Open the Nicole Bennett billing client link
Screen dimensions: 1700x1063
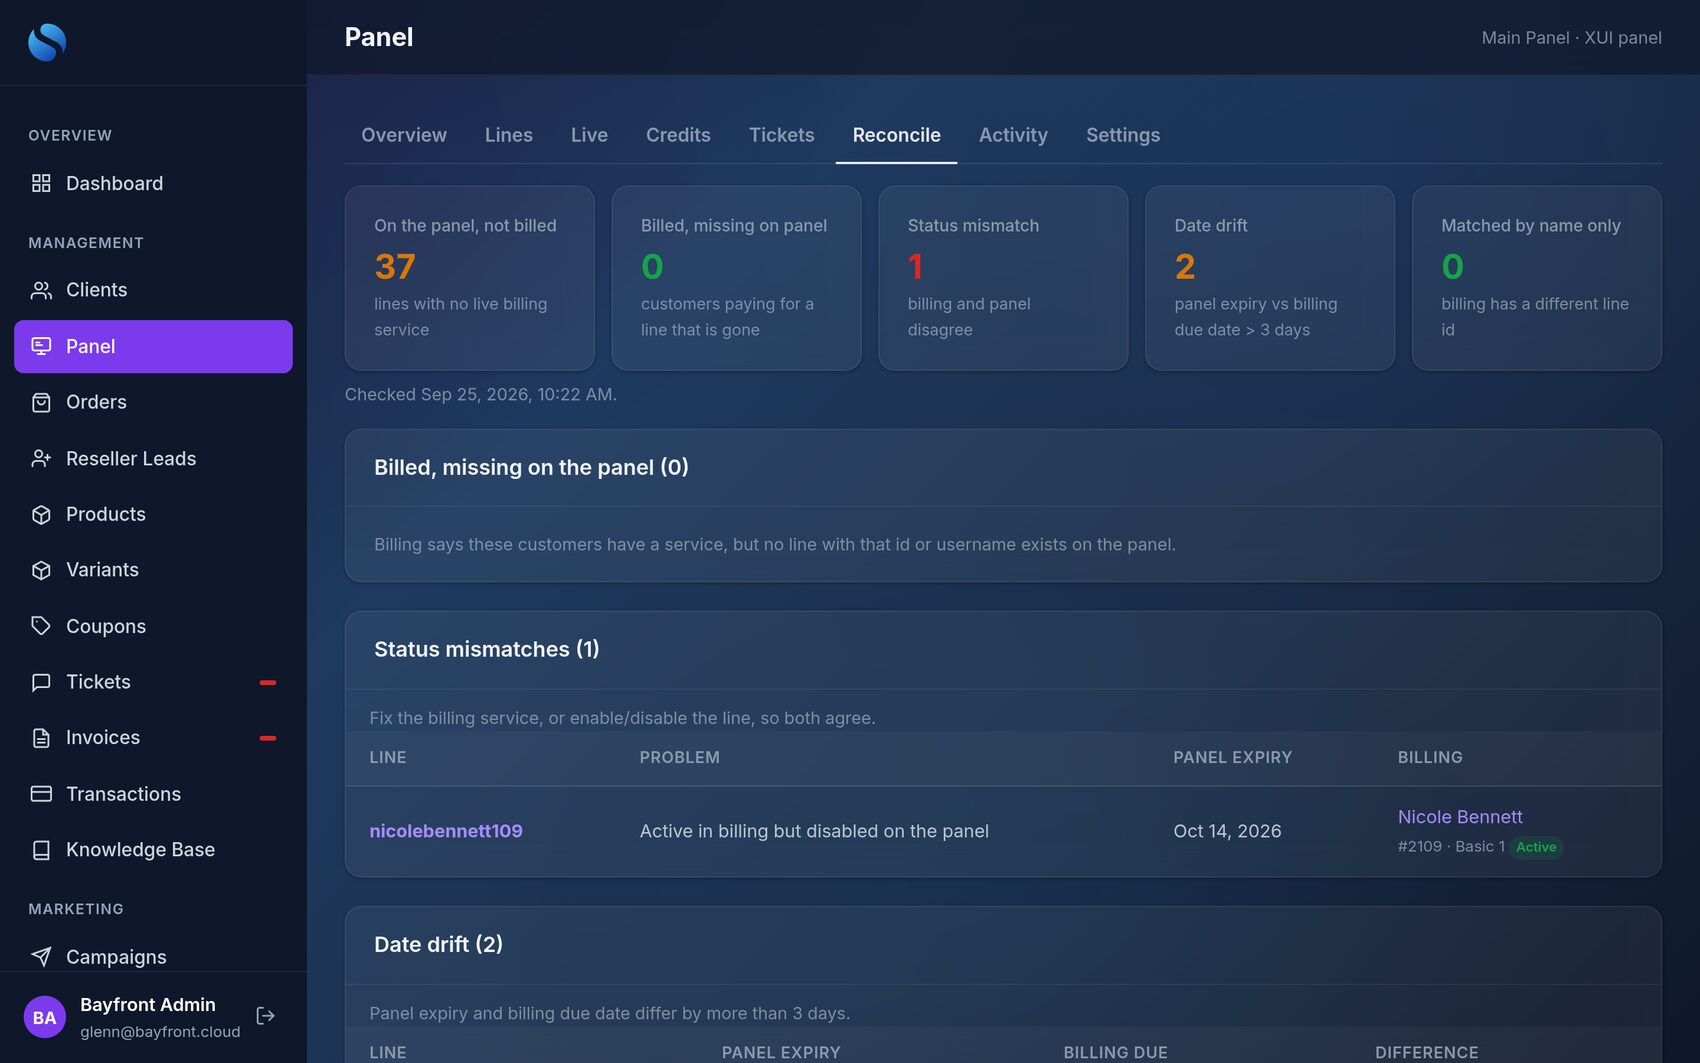tap(1460, 817)
